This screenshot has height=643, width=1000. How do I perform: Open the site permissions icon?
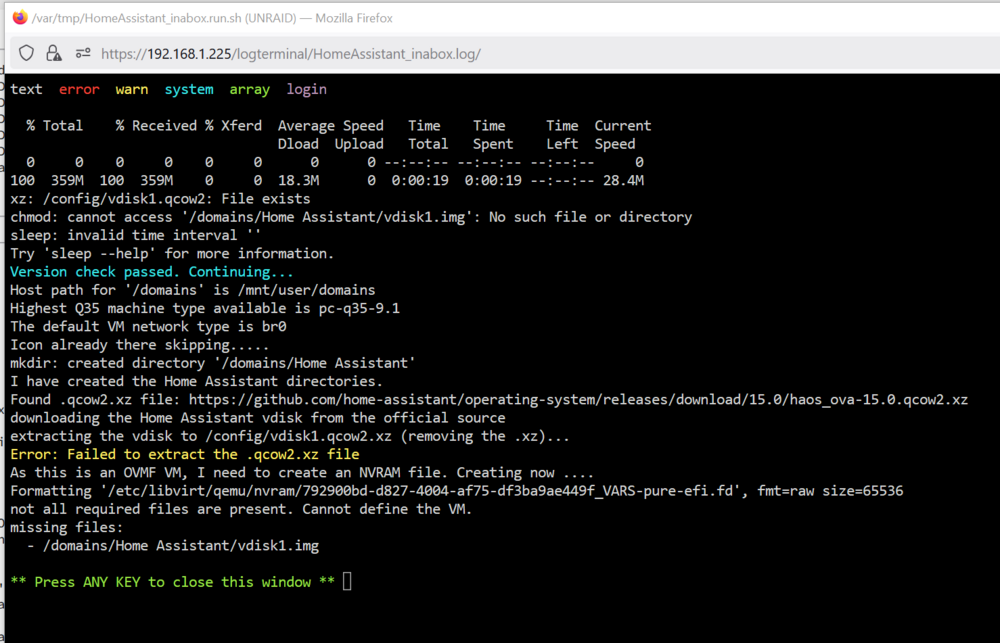coord(83,53)
